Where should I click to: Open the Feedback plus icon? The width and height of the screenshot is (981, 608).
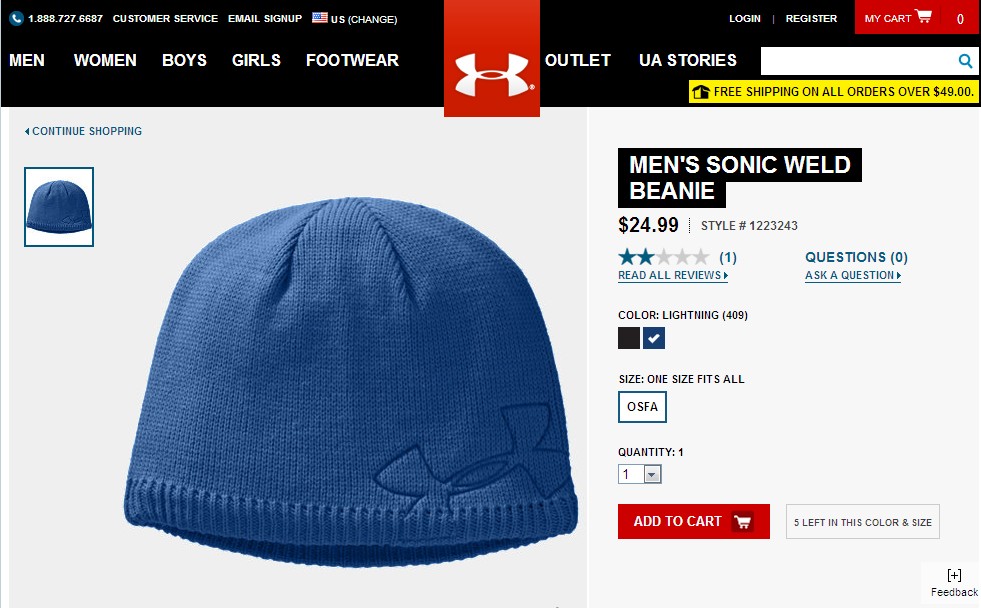[954, 575]
